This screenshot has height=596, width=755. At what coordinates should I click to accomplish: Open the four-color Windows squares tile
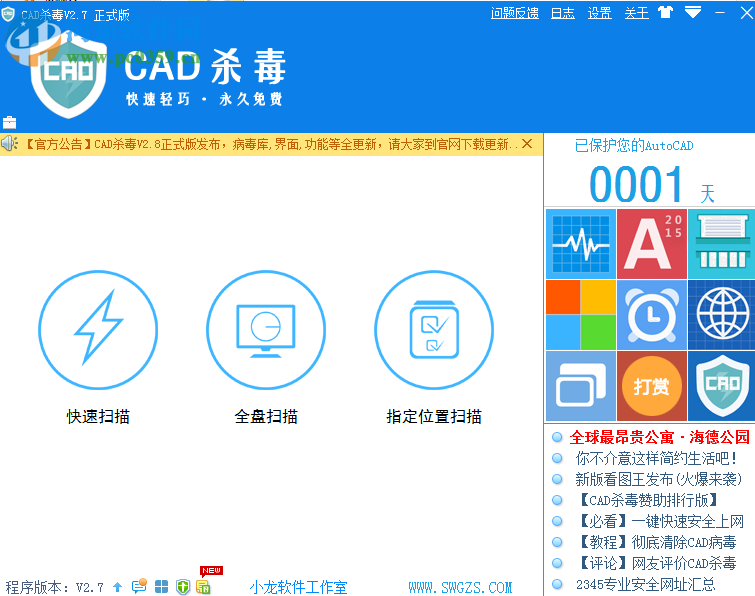pyautogui.click(x=581, y=315)
